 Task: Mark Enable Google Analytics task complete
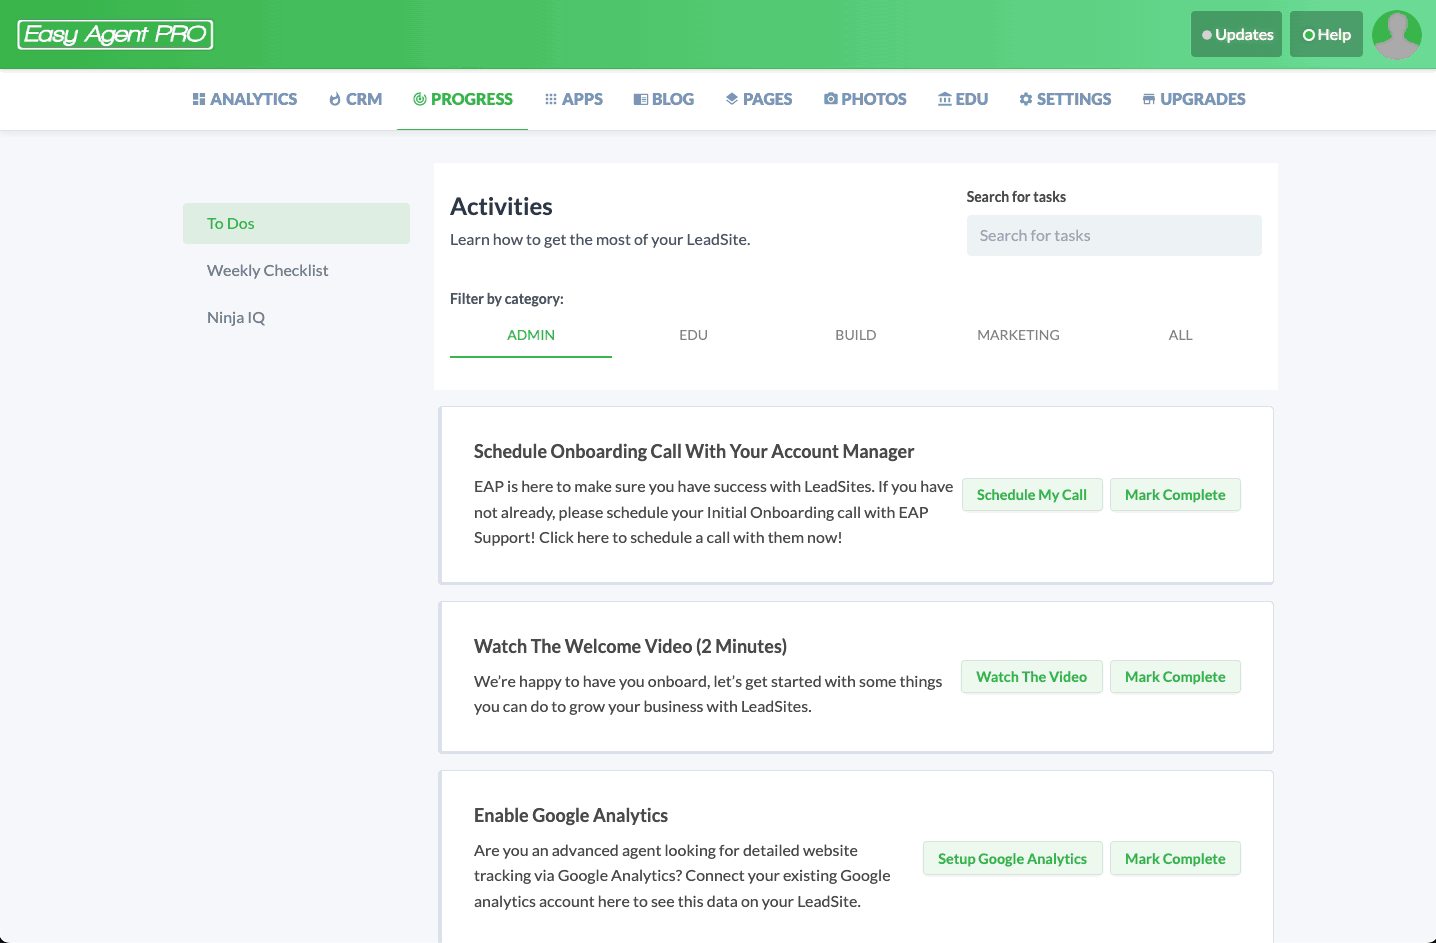[x=1175, y=859]
